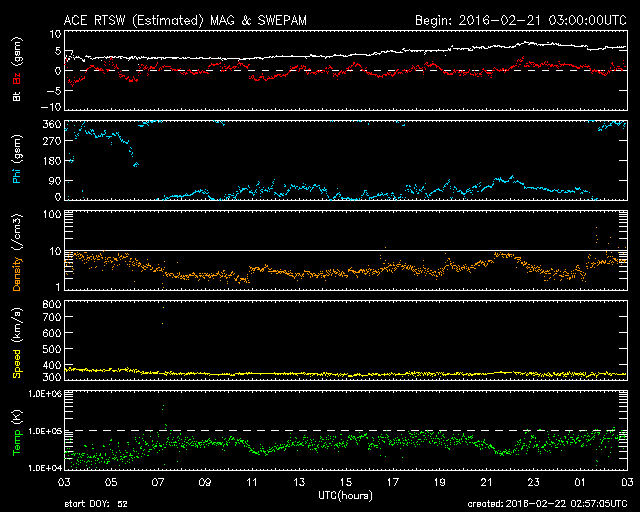This screenshot has width=640, height=512.
Task: Select the 19 hour tick label
Action: point(440,482)
